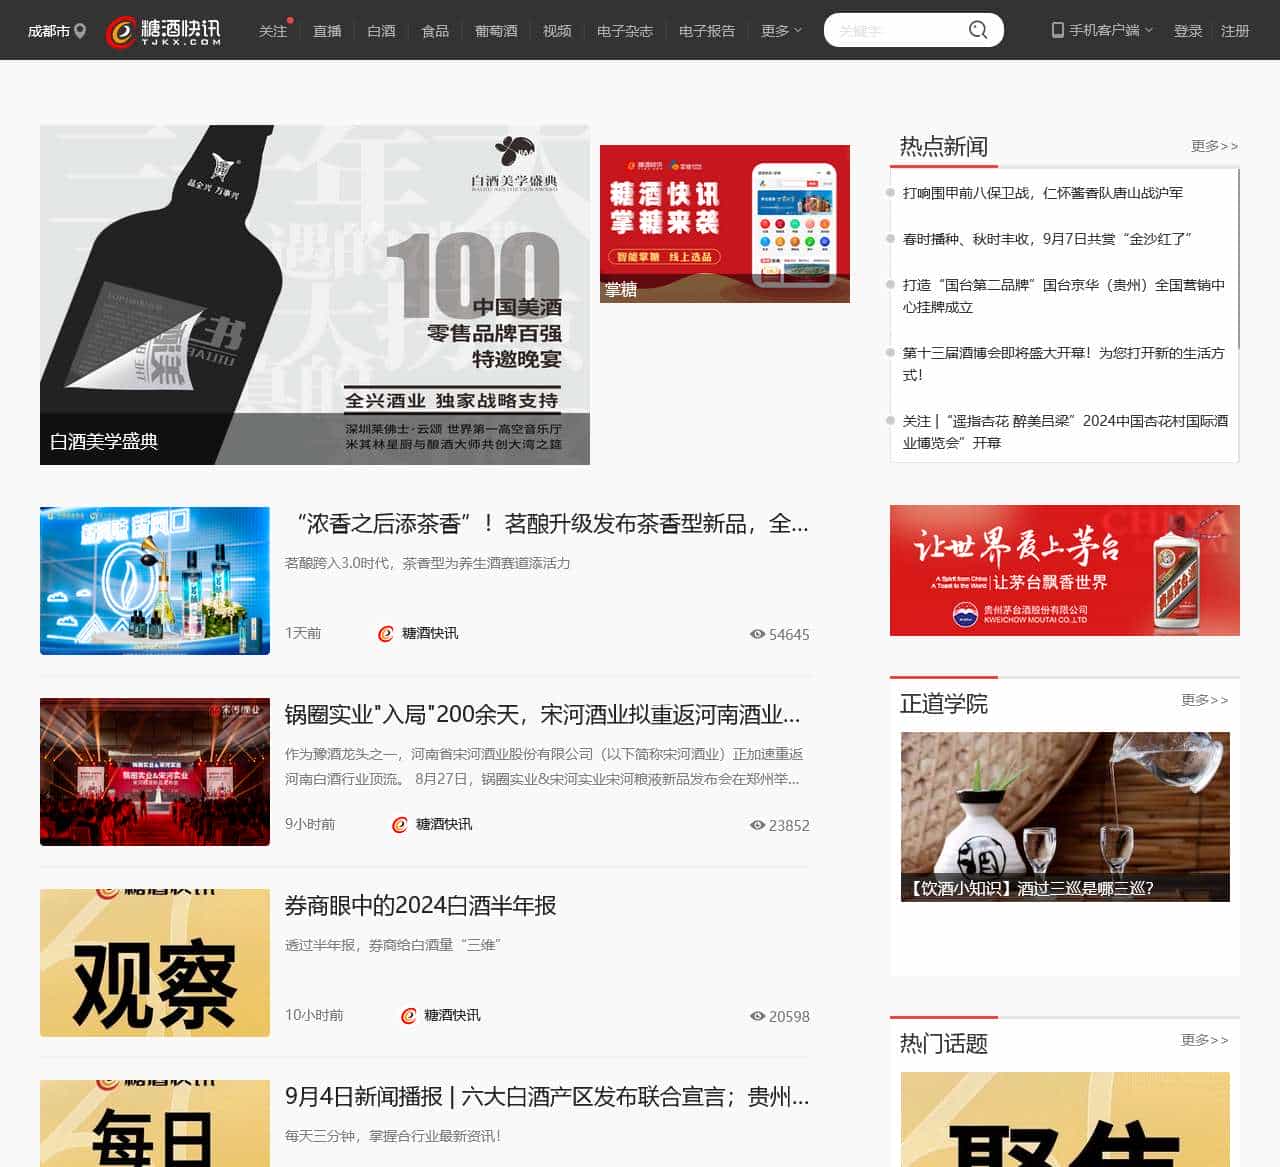Click the eye views icon beside 54645
The image size is (1280, 1167).
(757, 634)
